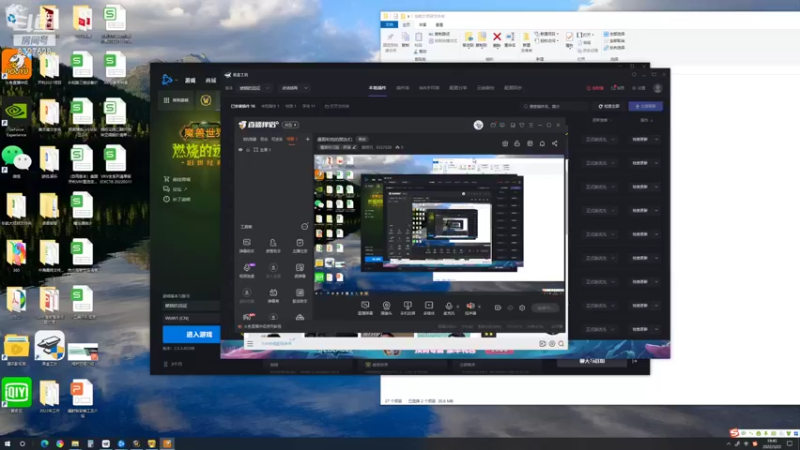Open GeForce Experience desktop icon

click(16, 117)
